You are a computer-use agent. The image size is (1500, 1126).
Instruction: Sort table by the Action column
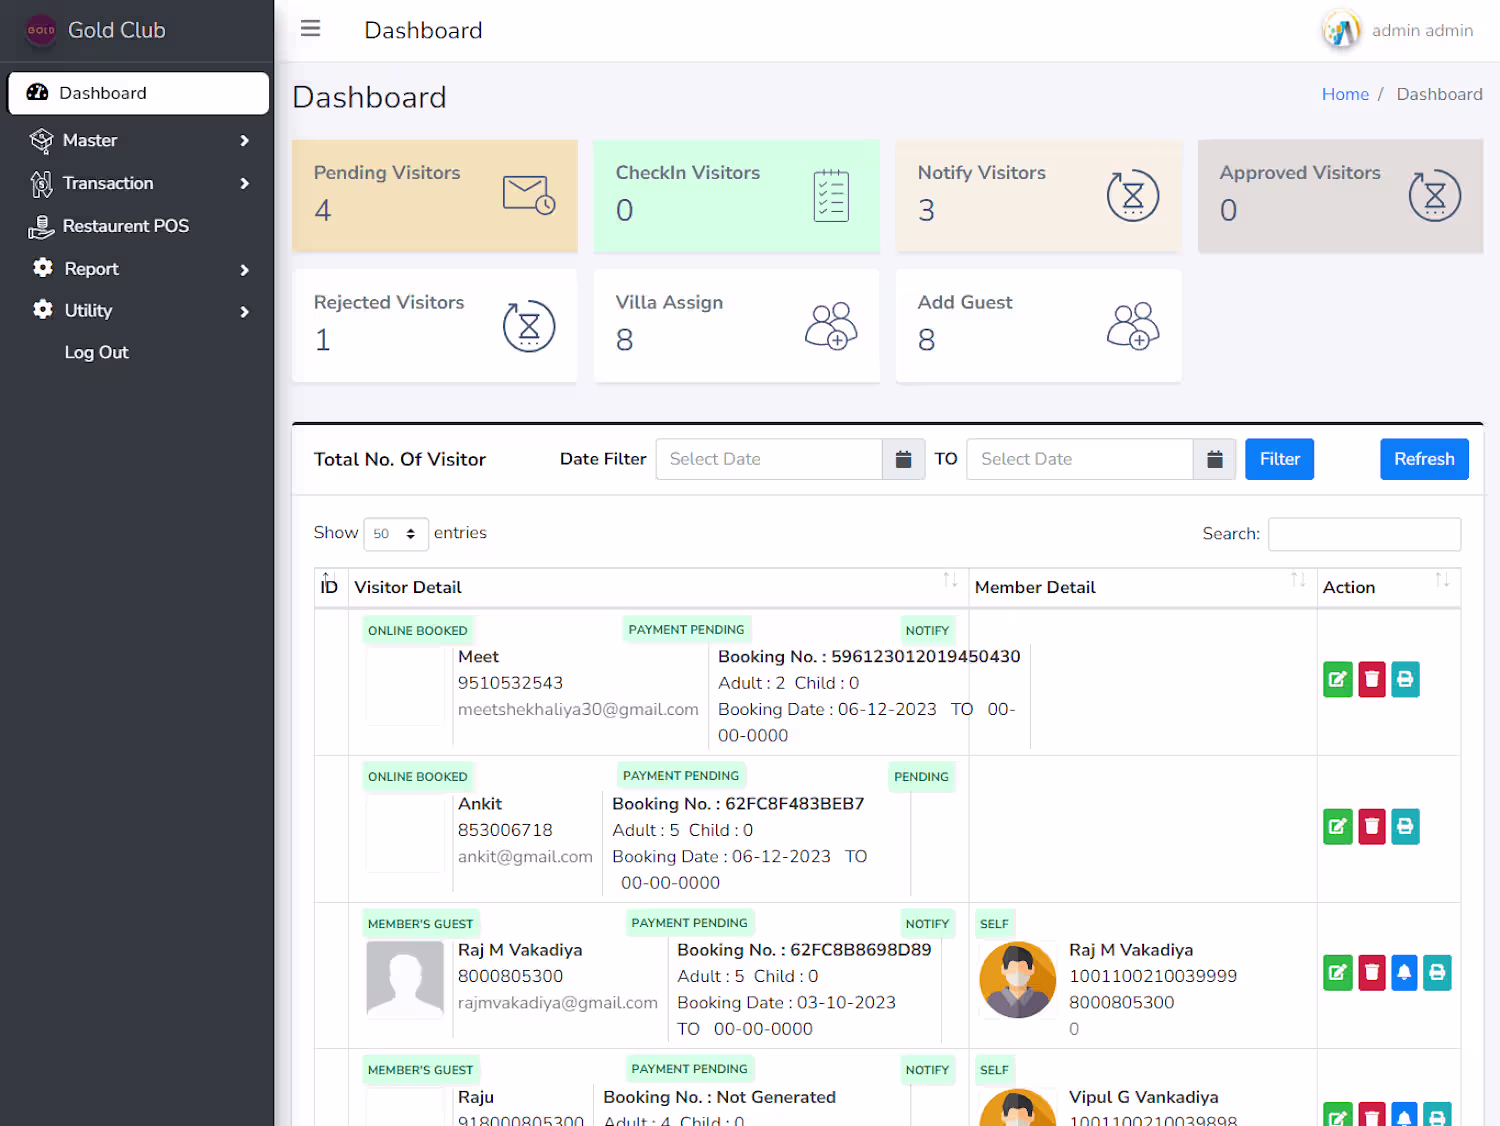1388,587
